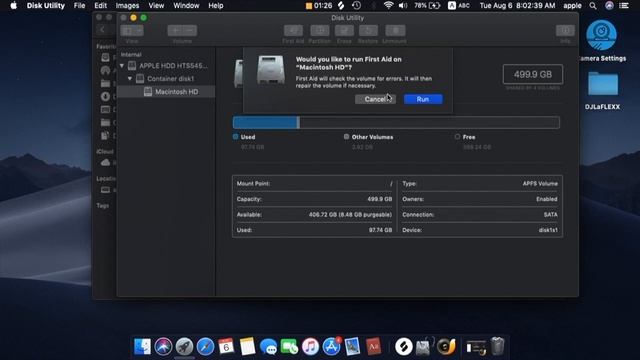
Task: Click the volume speaker menu bar icon
Action: pyautogui.click(x=403, y=6)
